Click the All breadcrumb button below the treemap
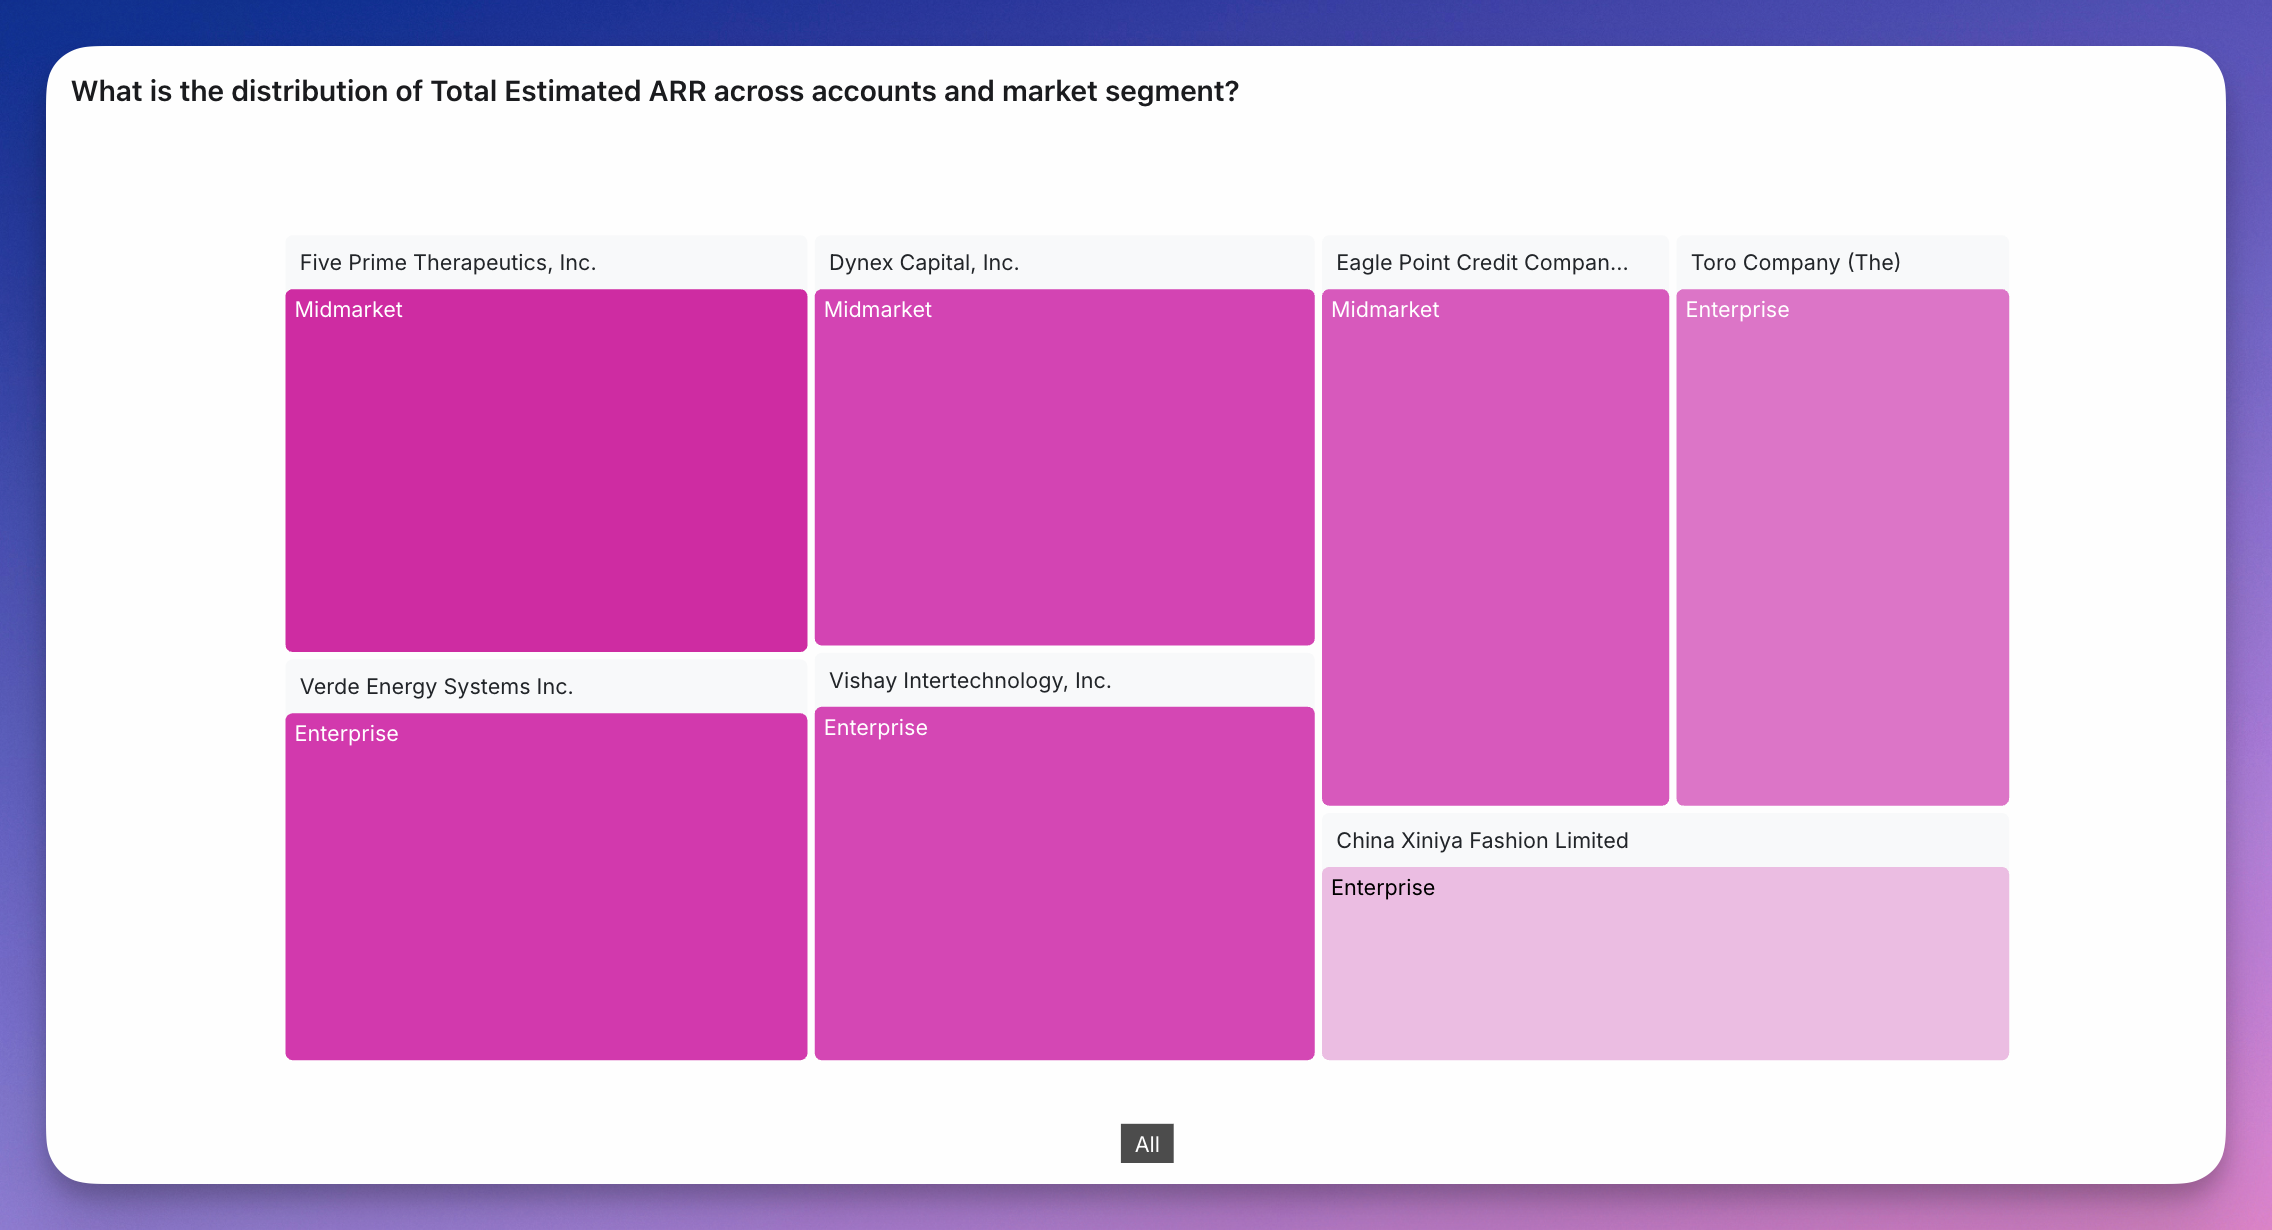The image size is (2272, 1230). pyautogui.click(x=1146, y=1143)
